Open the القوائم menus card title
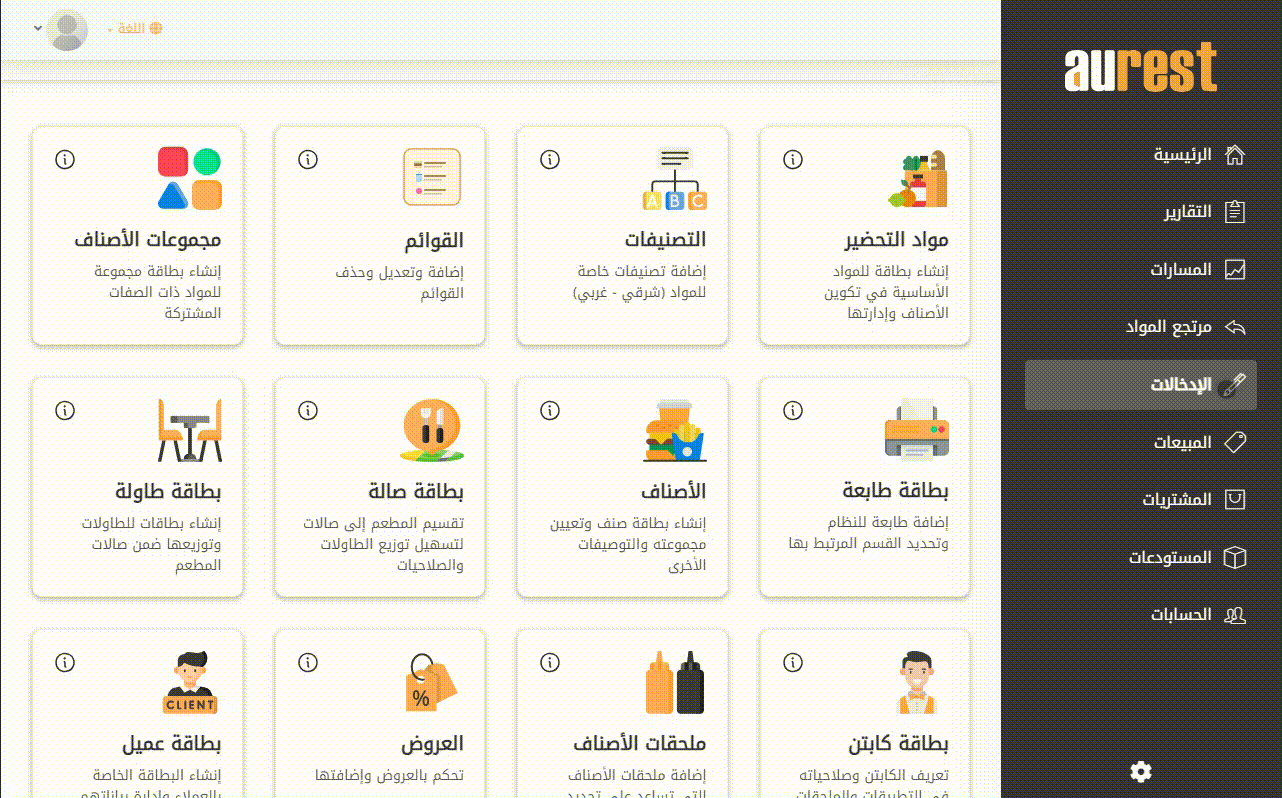The width and height of the screenshot is (1282, 798). pos(433,240)
